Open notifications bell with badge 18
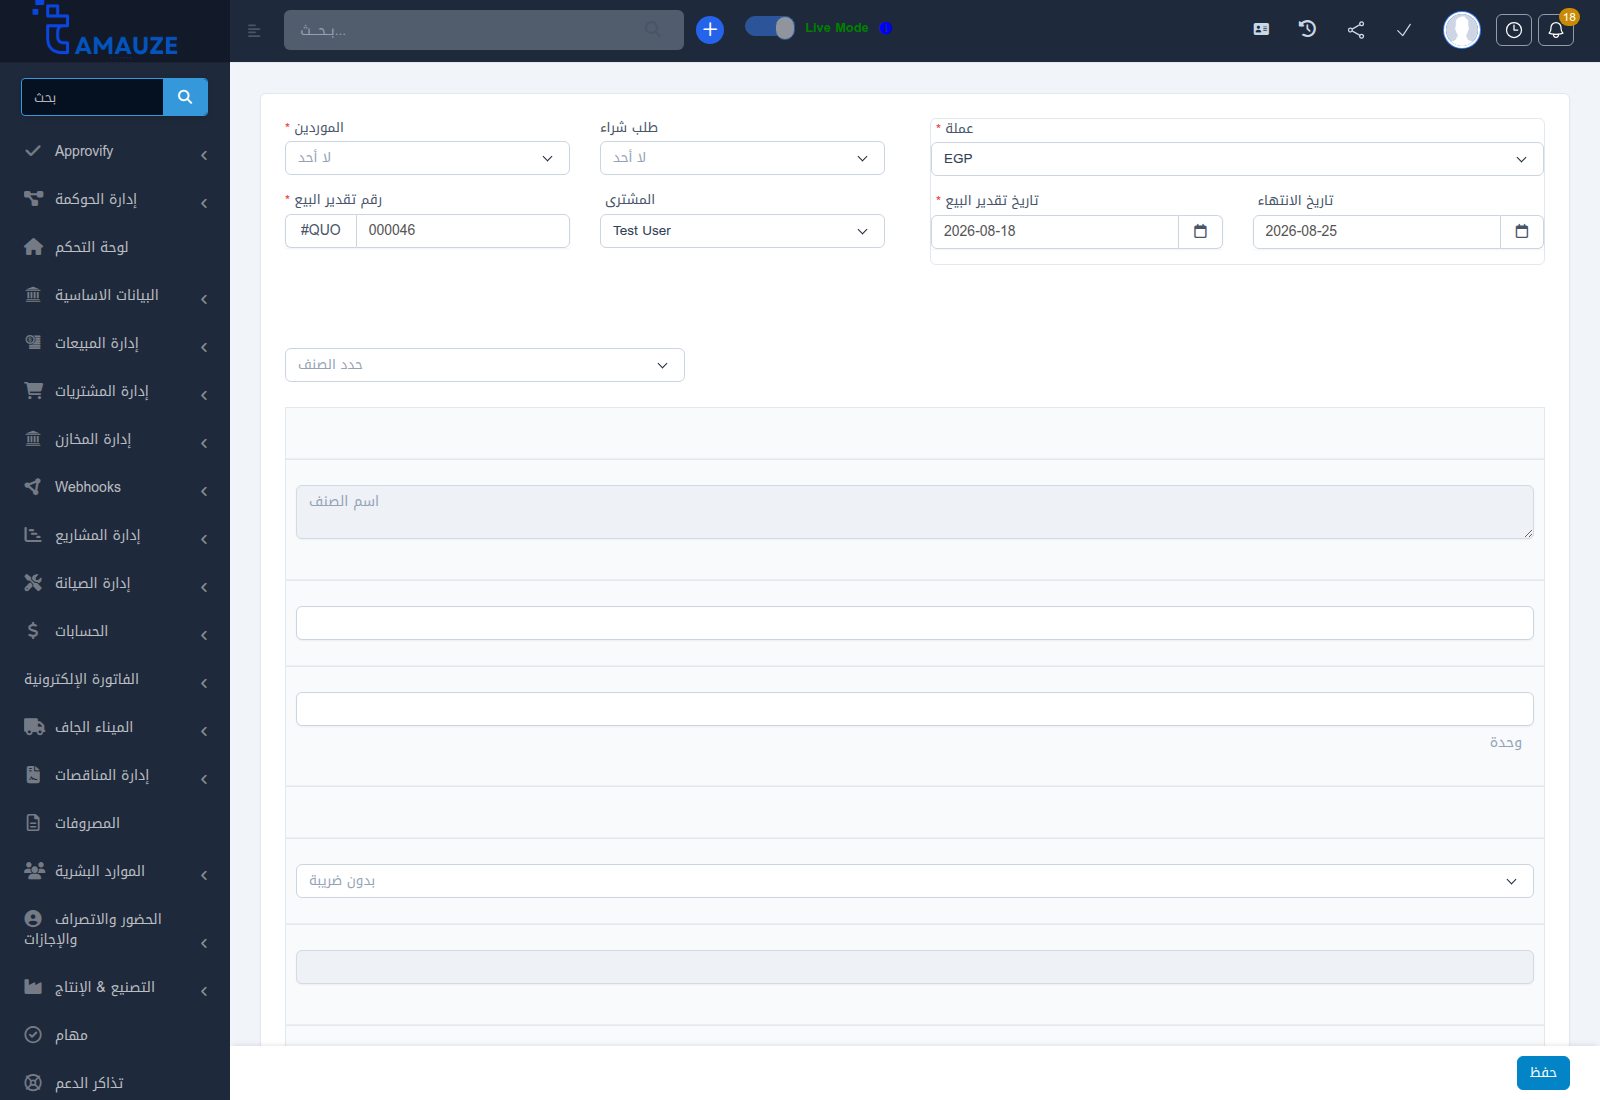 1556,30
